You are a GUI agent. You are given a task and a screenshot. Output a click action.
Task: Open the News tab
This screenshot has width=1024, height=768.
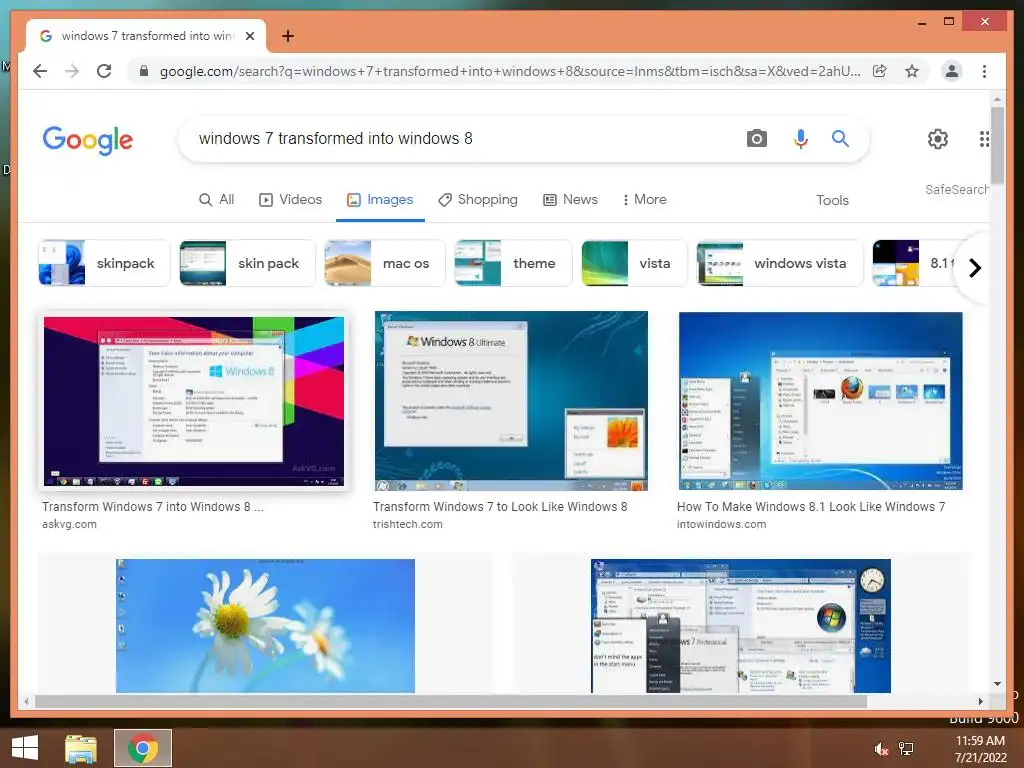(x=570, y=199)
